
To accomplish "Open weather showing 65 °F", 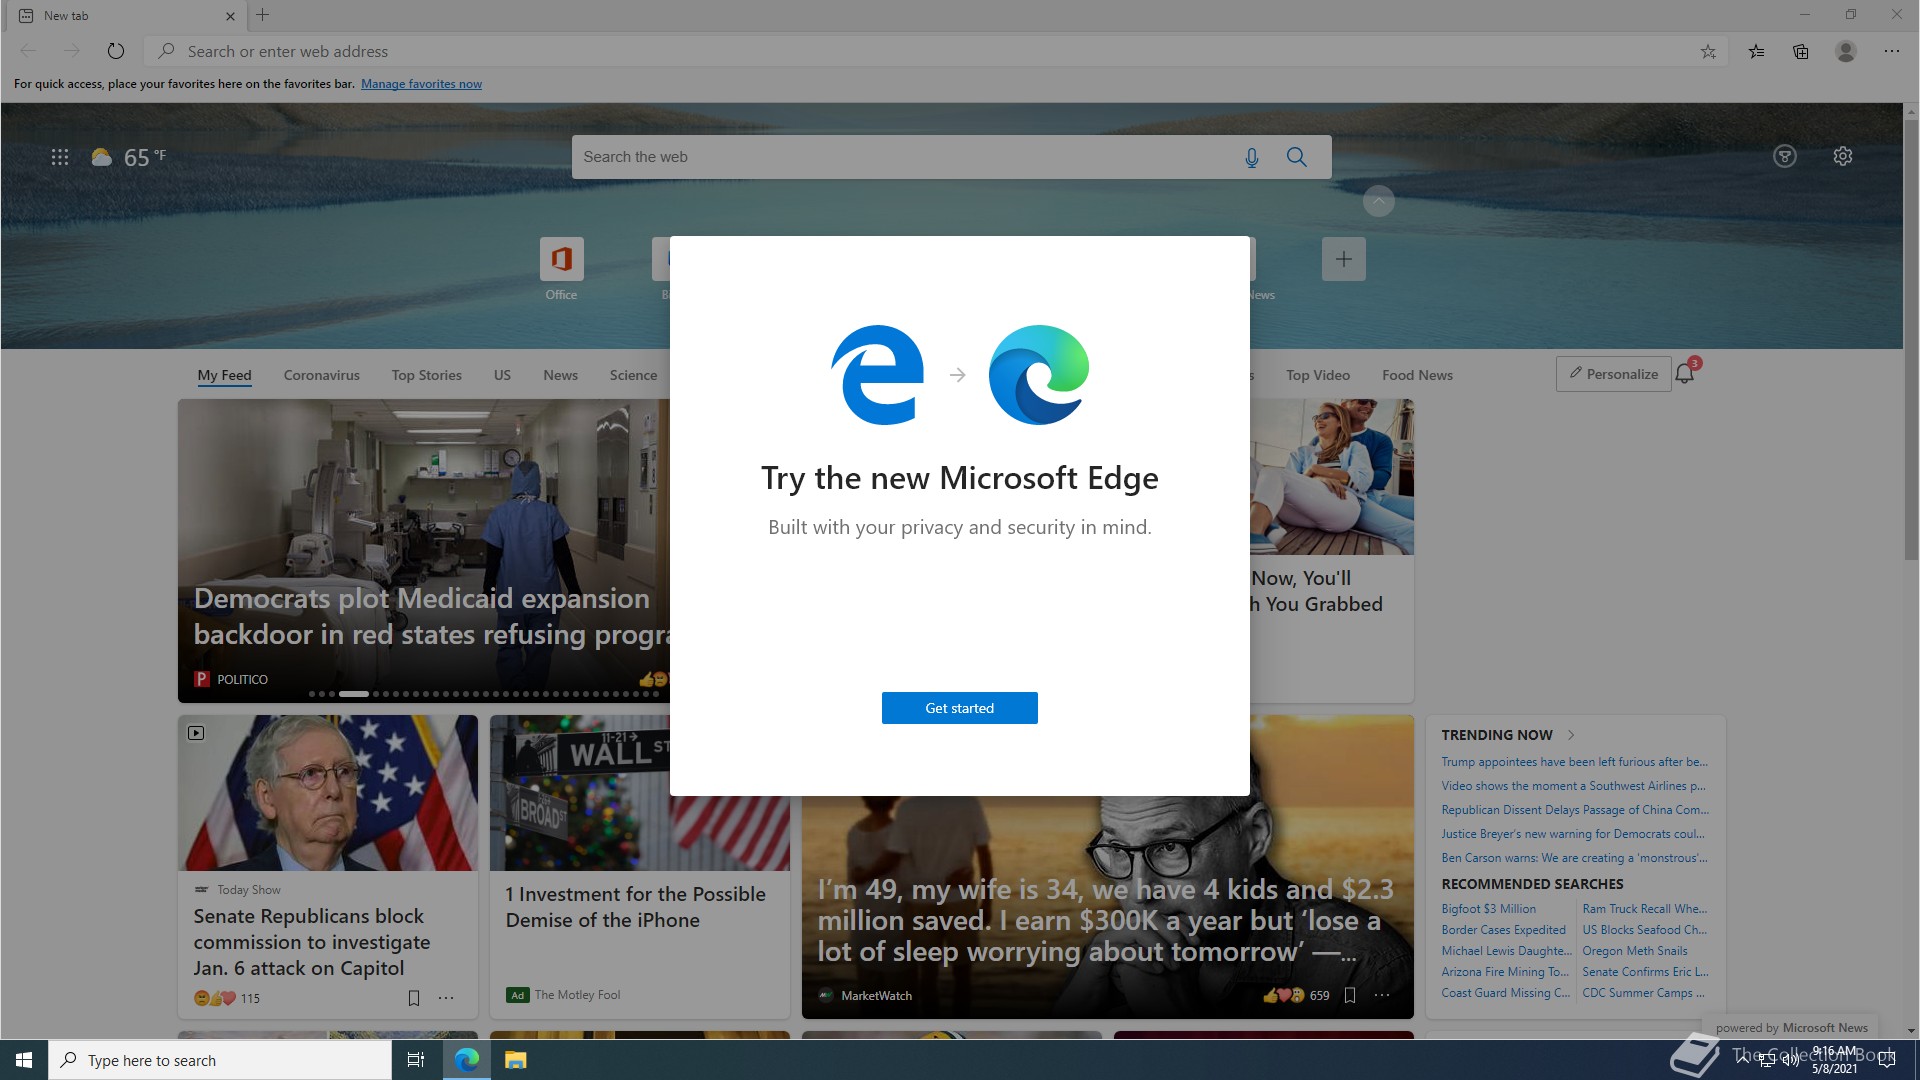I will [x=129, y=157].
